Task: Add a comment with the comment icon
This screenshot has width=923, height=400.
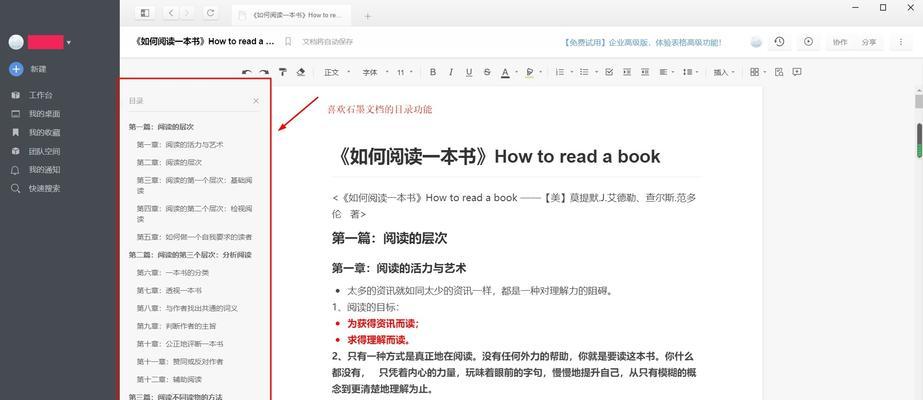Action: 797,72
